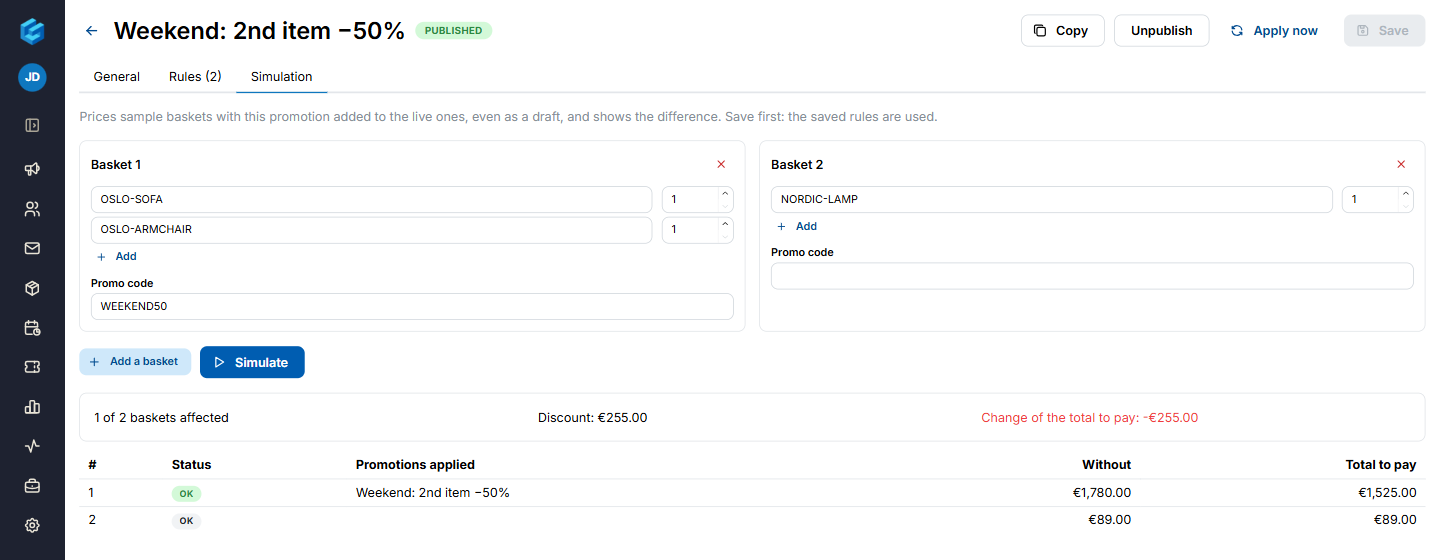
Task: Click Basket 2 empty promo code field
Action: coord(1092,276)
